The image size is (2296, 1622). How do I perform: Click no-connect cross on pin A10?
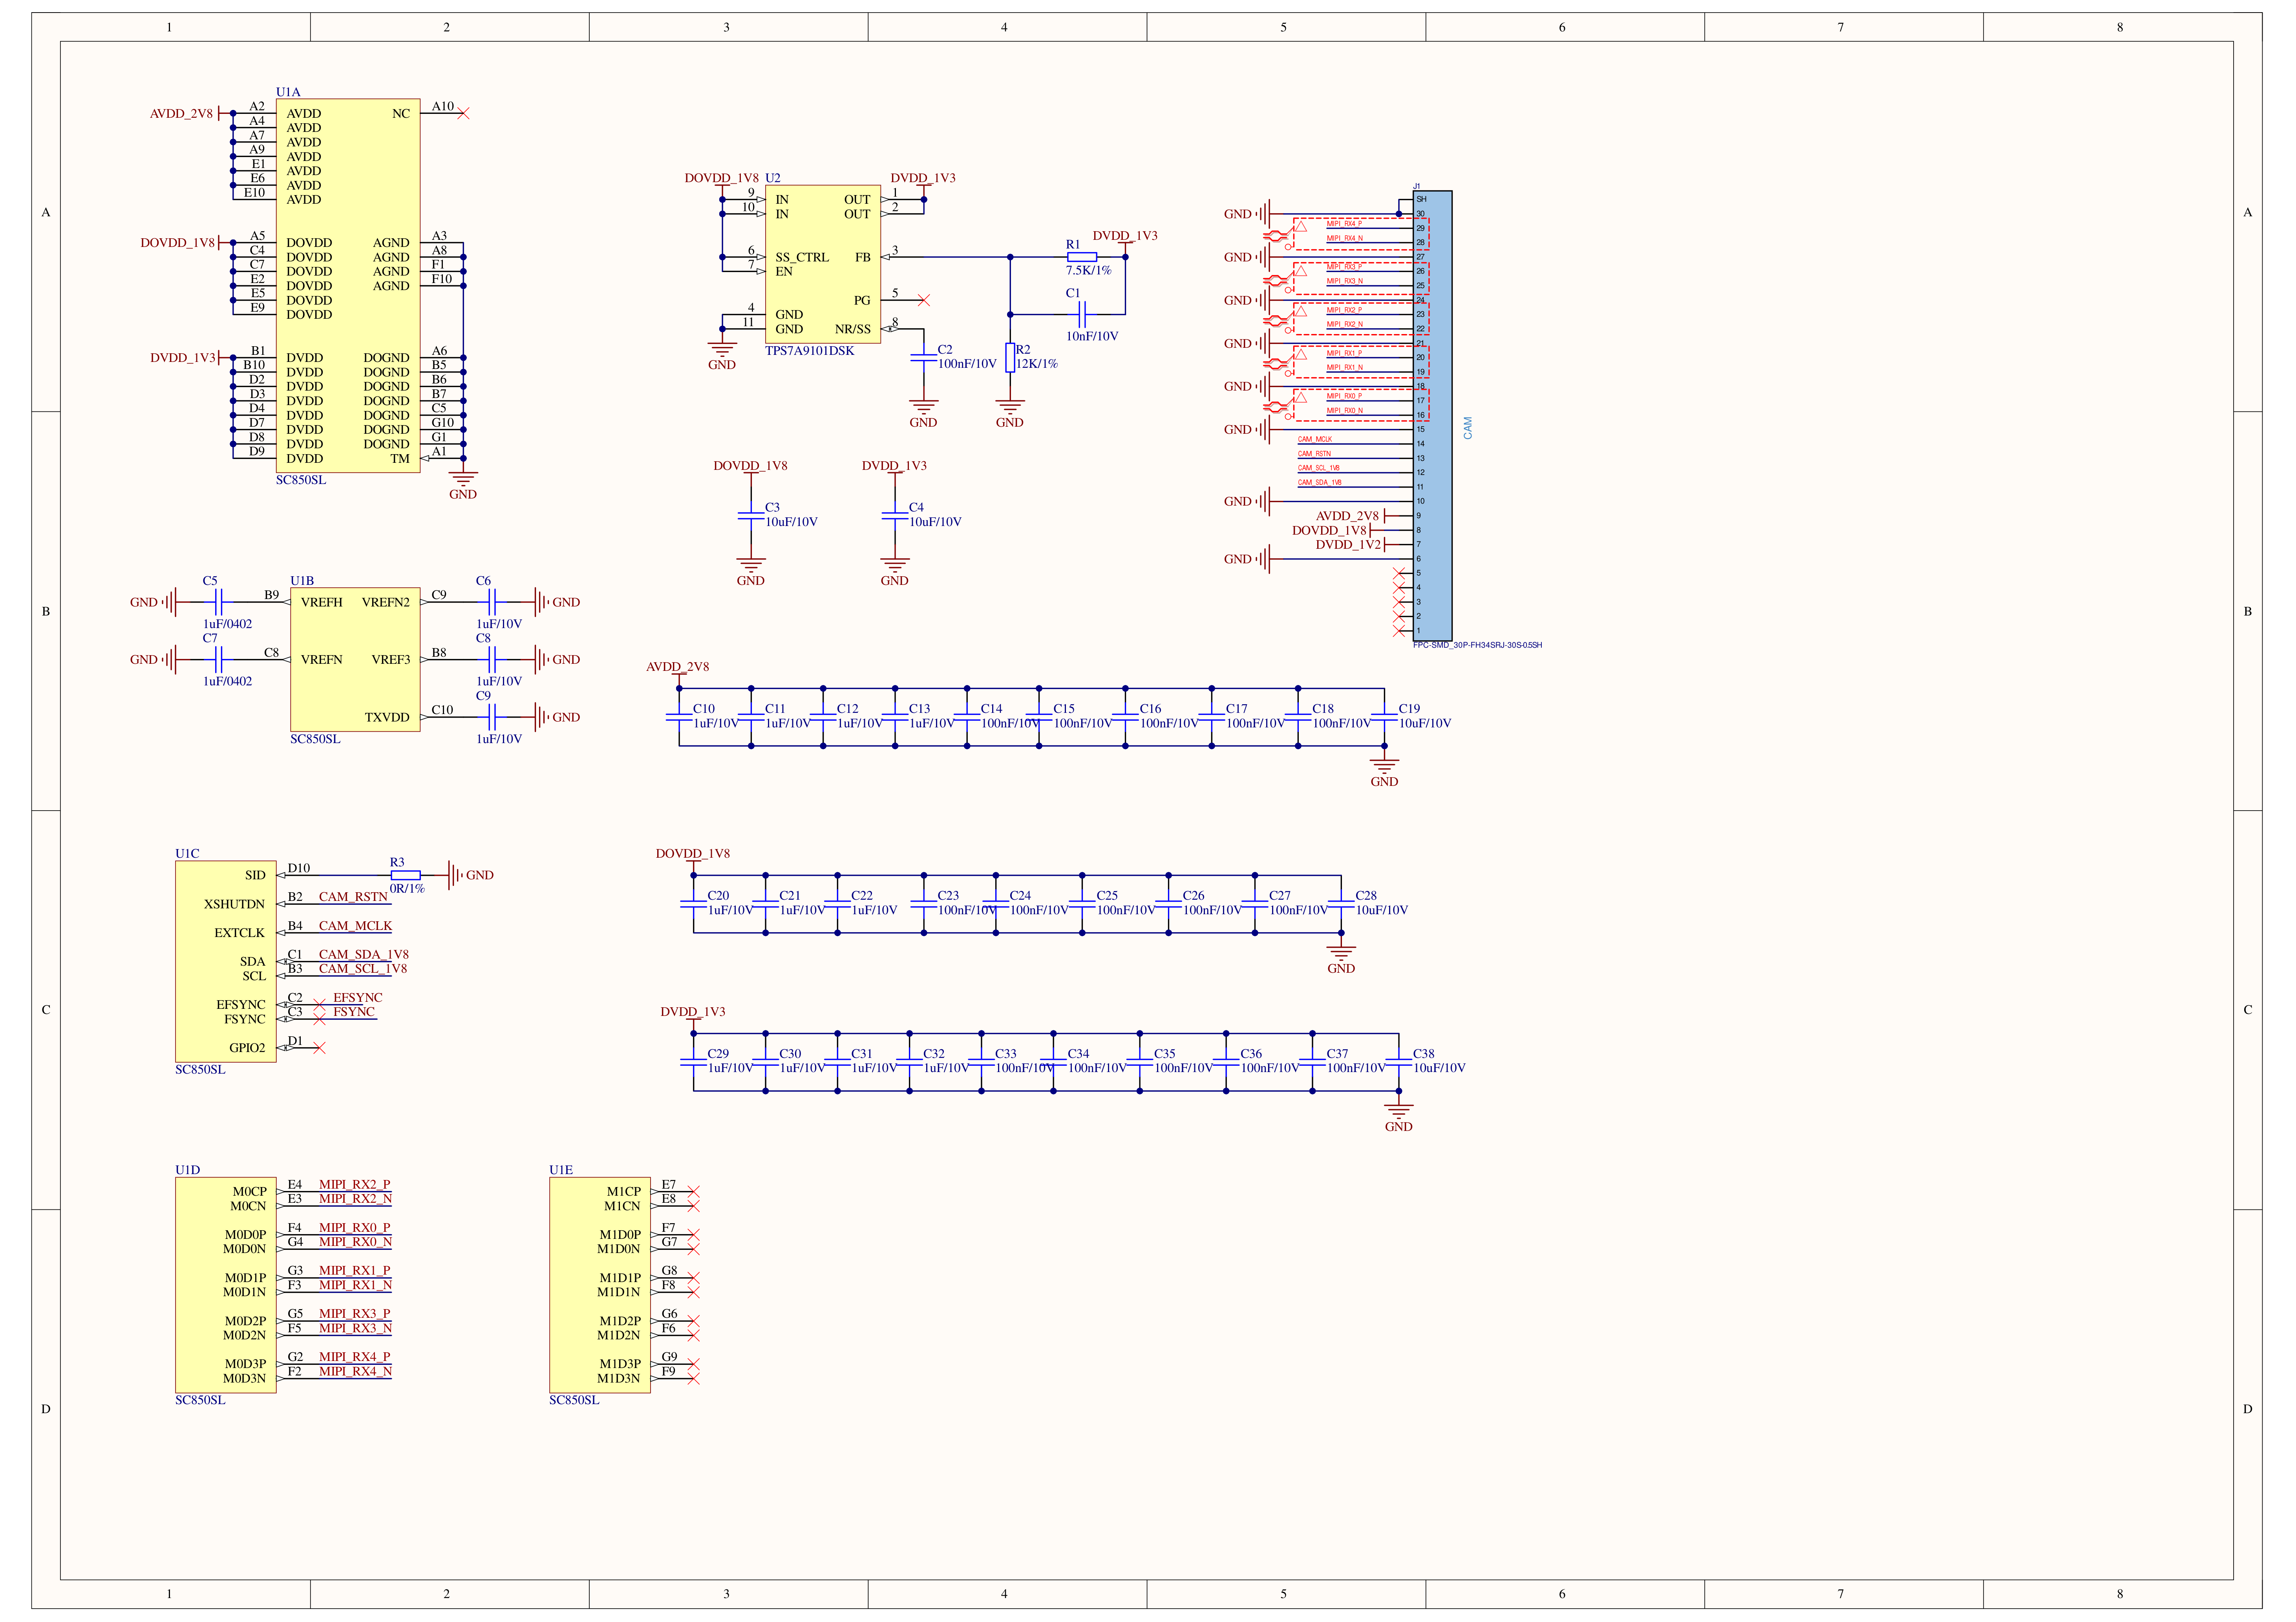tap(463, 114)
